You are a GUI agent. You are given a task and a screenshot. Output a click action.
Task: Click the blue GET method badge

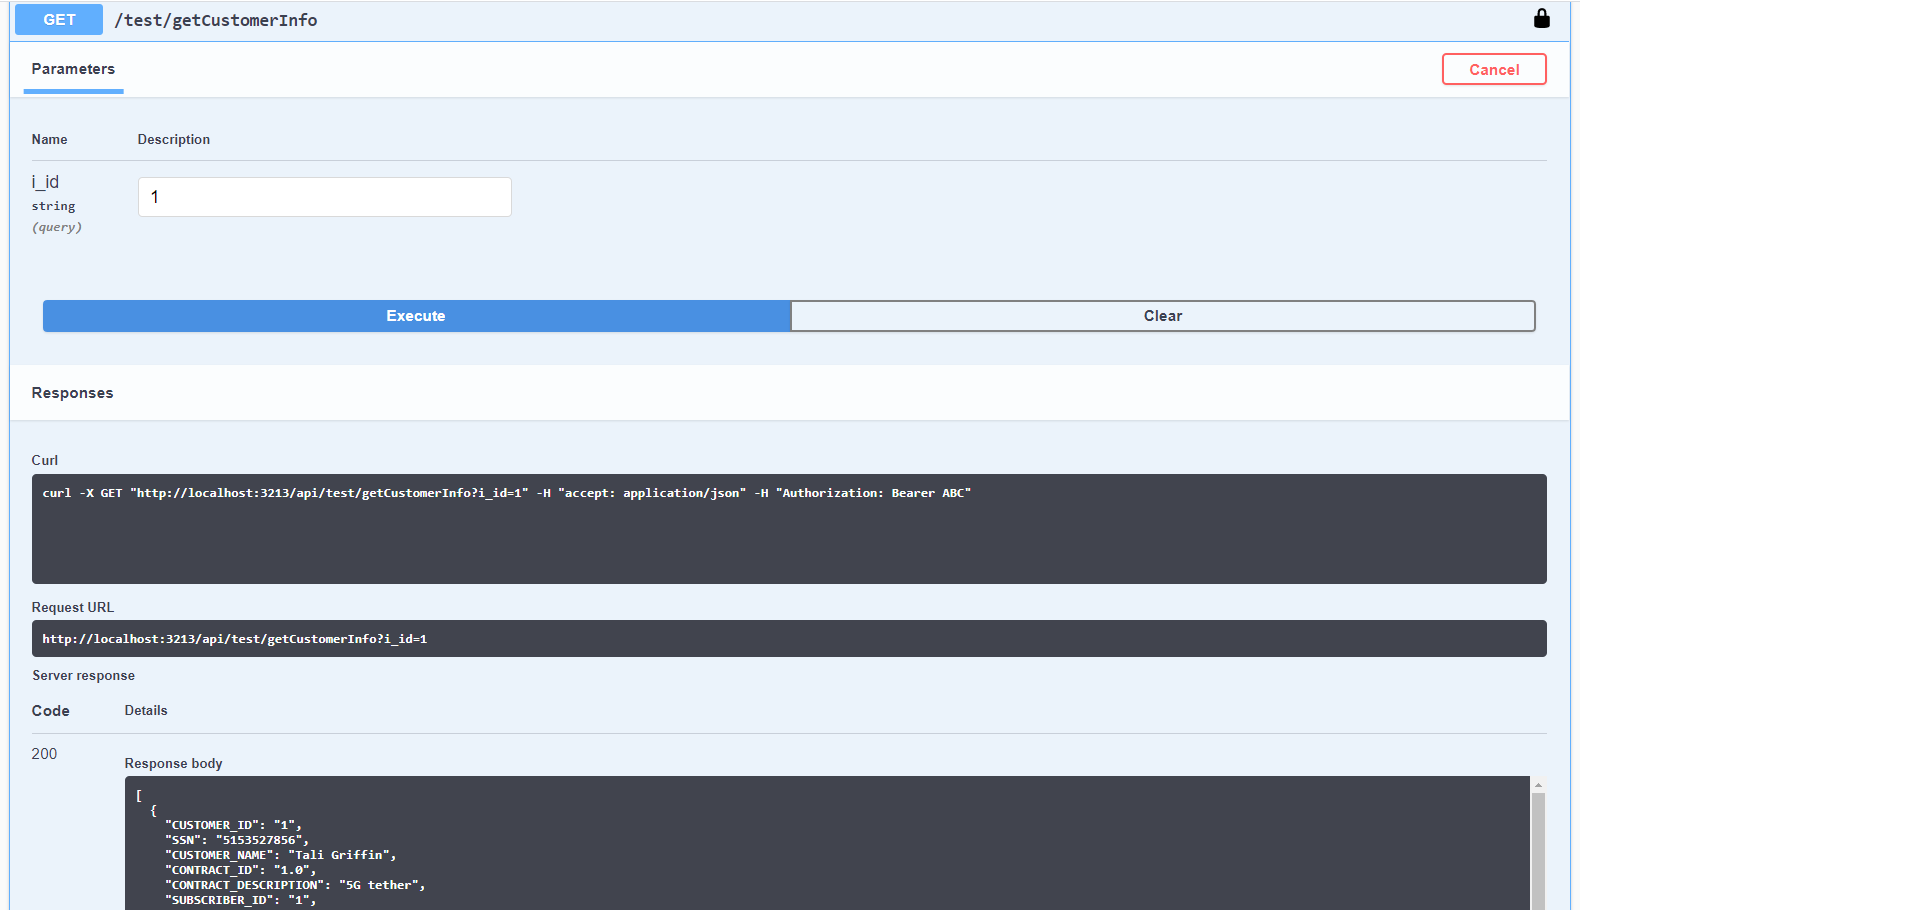[x=59, y=20]
